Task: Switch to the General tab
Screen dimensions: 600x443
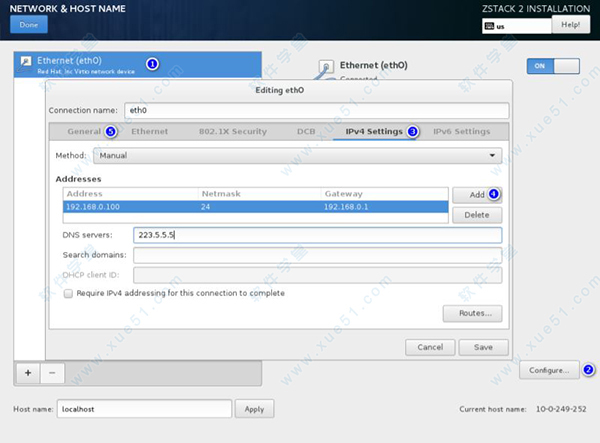Action: (84, 131)
